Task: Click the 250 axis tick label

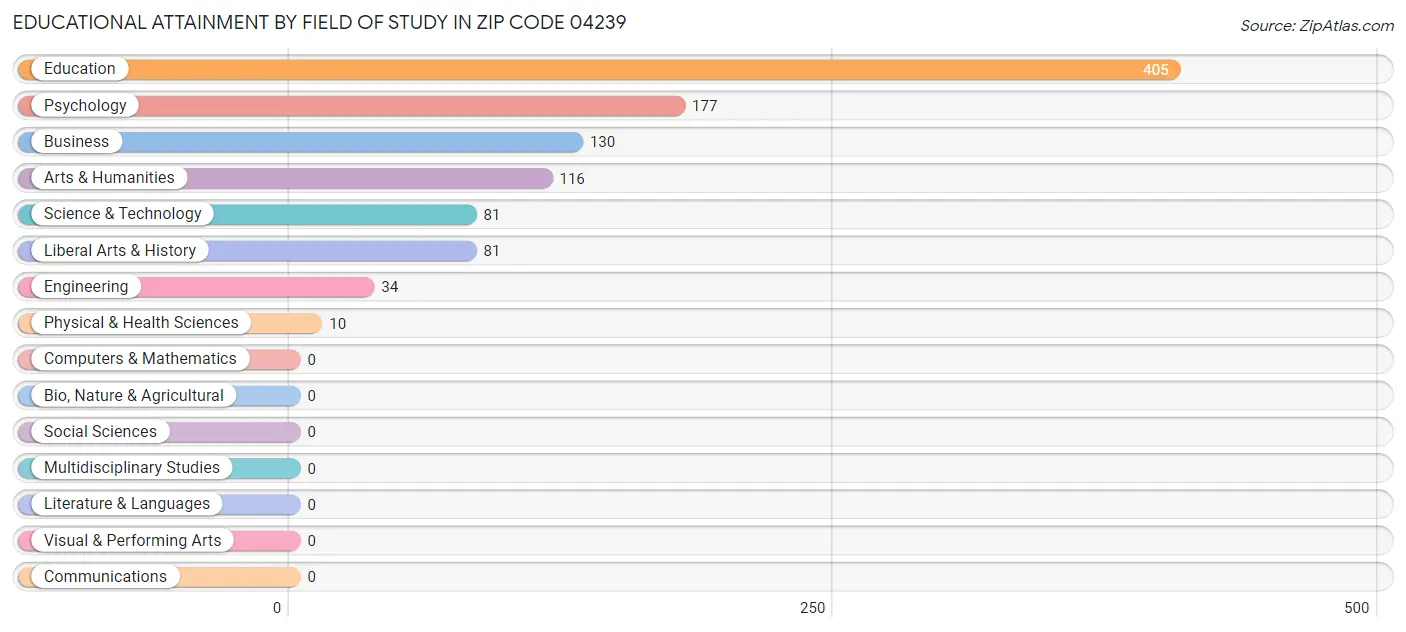Action: 812,608
